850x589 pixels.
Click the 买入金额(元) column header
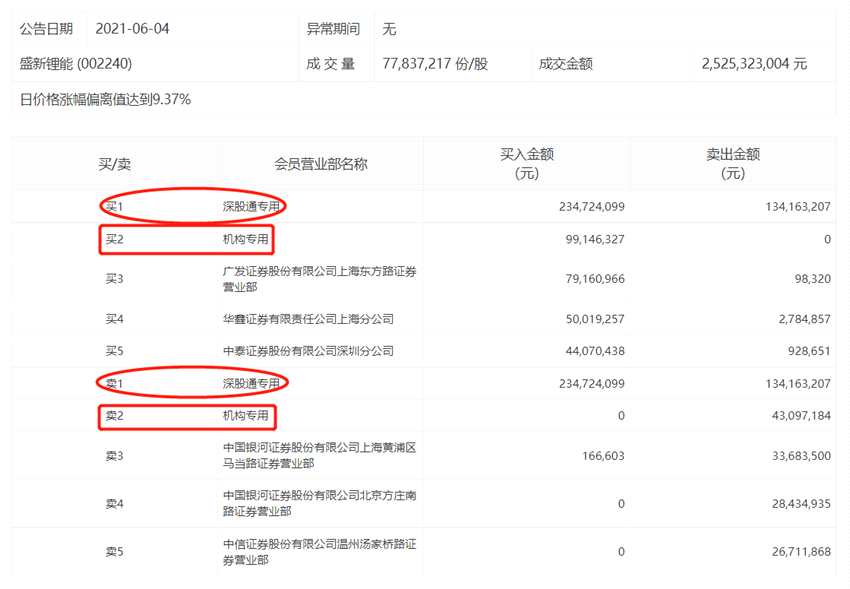(526, 164)
